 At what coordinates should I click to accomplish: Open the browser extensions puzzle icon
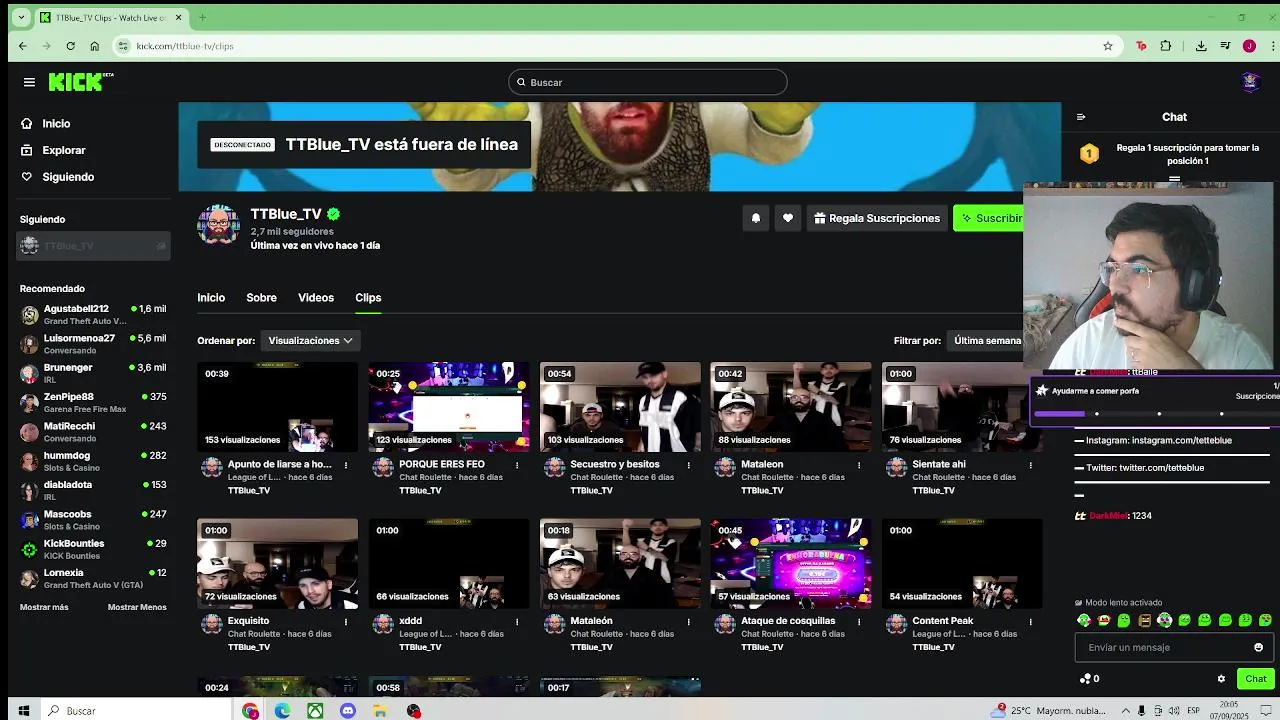pos(1166,46)
